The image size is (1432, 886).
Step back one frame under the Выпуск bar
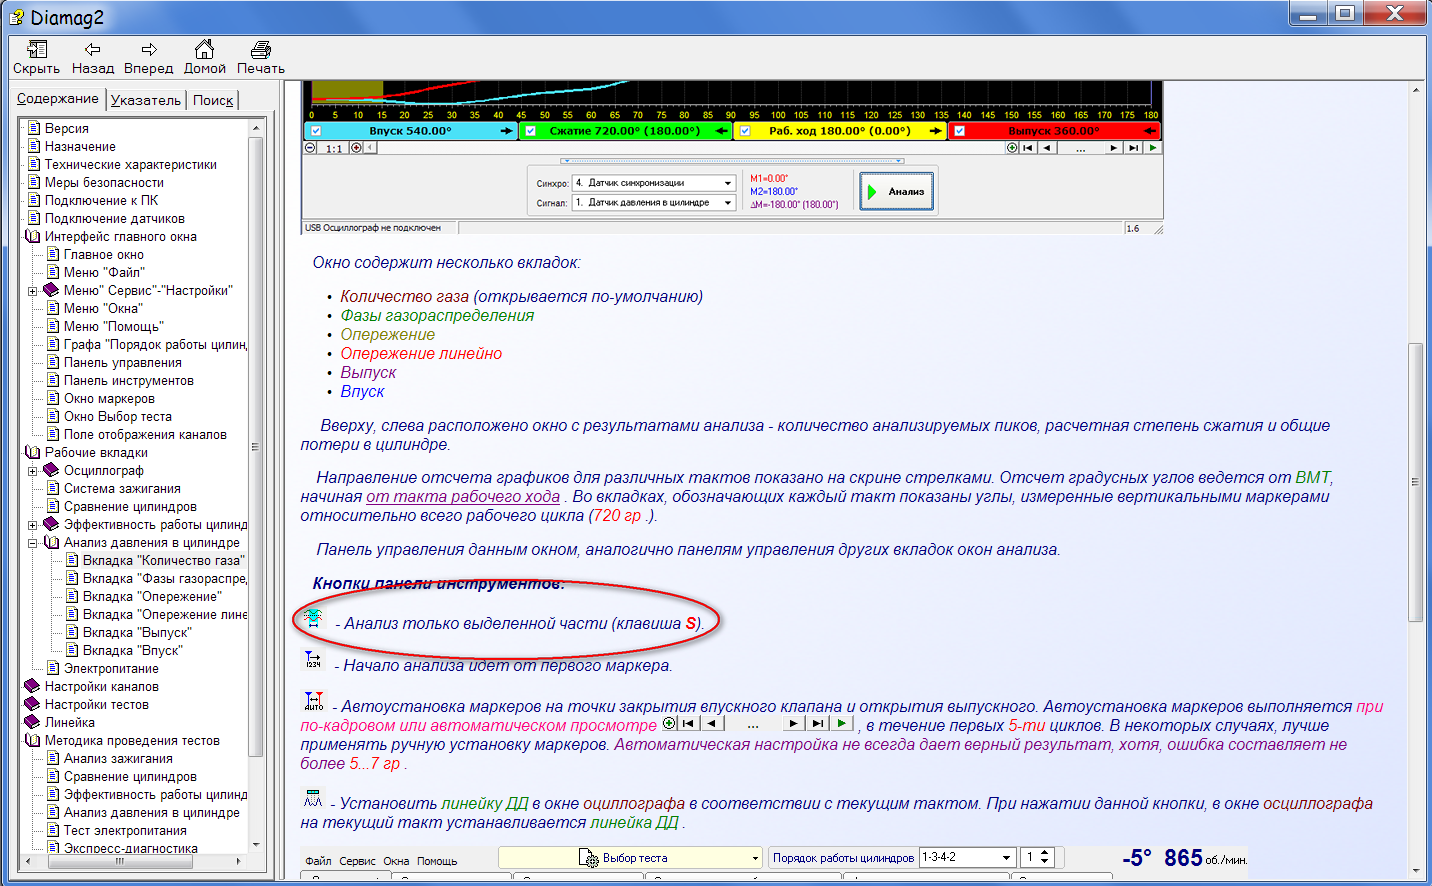tap(1047, 148)
